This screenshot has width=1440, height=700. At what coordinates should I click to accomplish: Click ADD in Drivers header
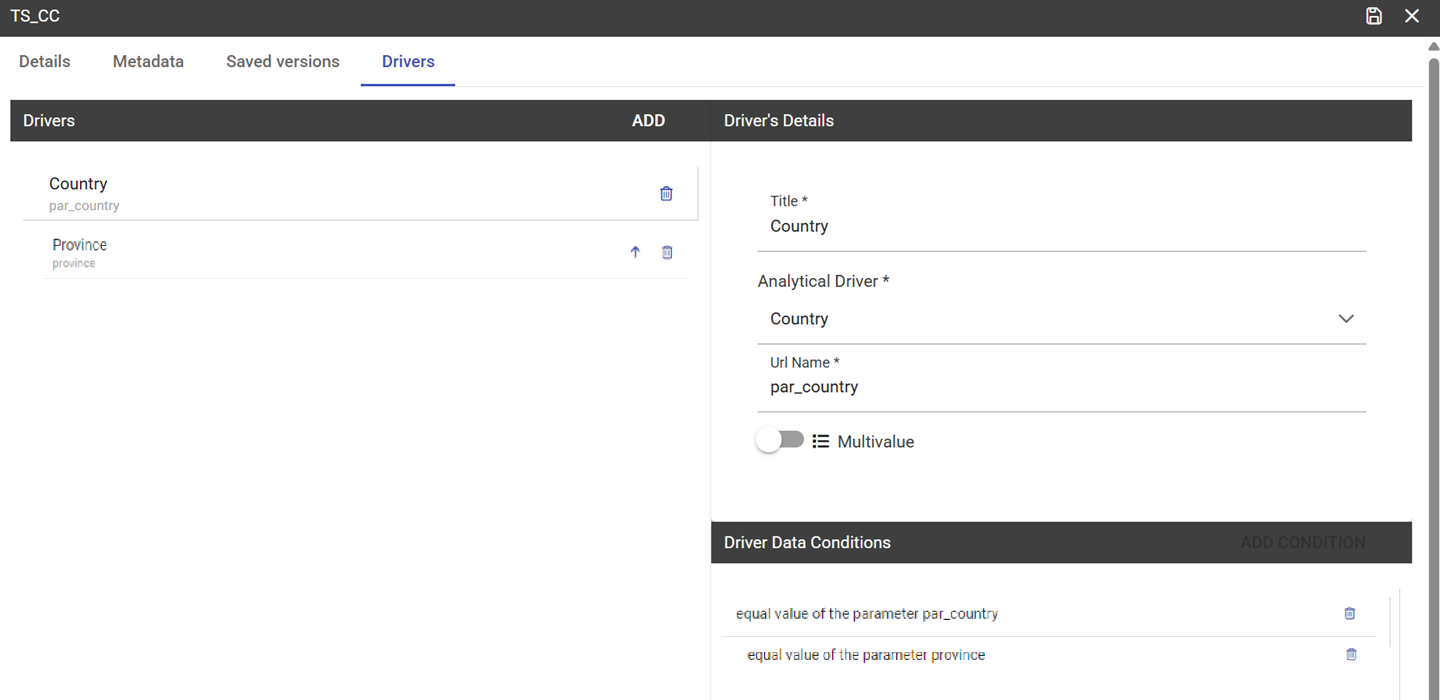click(x=648, y=121)
